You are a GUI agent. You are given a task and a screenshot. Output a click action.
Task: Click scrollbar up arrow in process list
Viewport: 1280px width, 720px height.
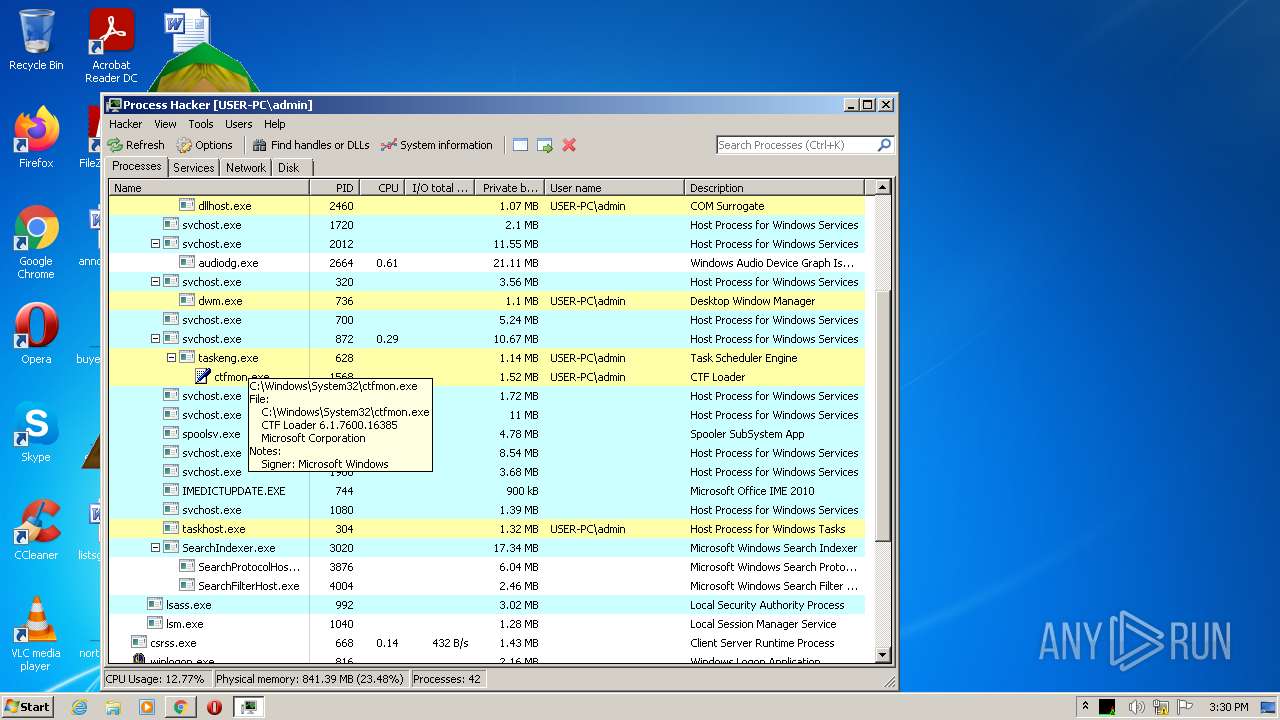[882, 187]
